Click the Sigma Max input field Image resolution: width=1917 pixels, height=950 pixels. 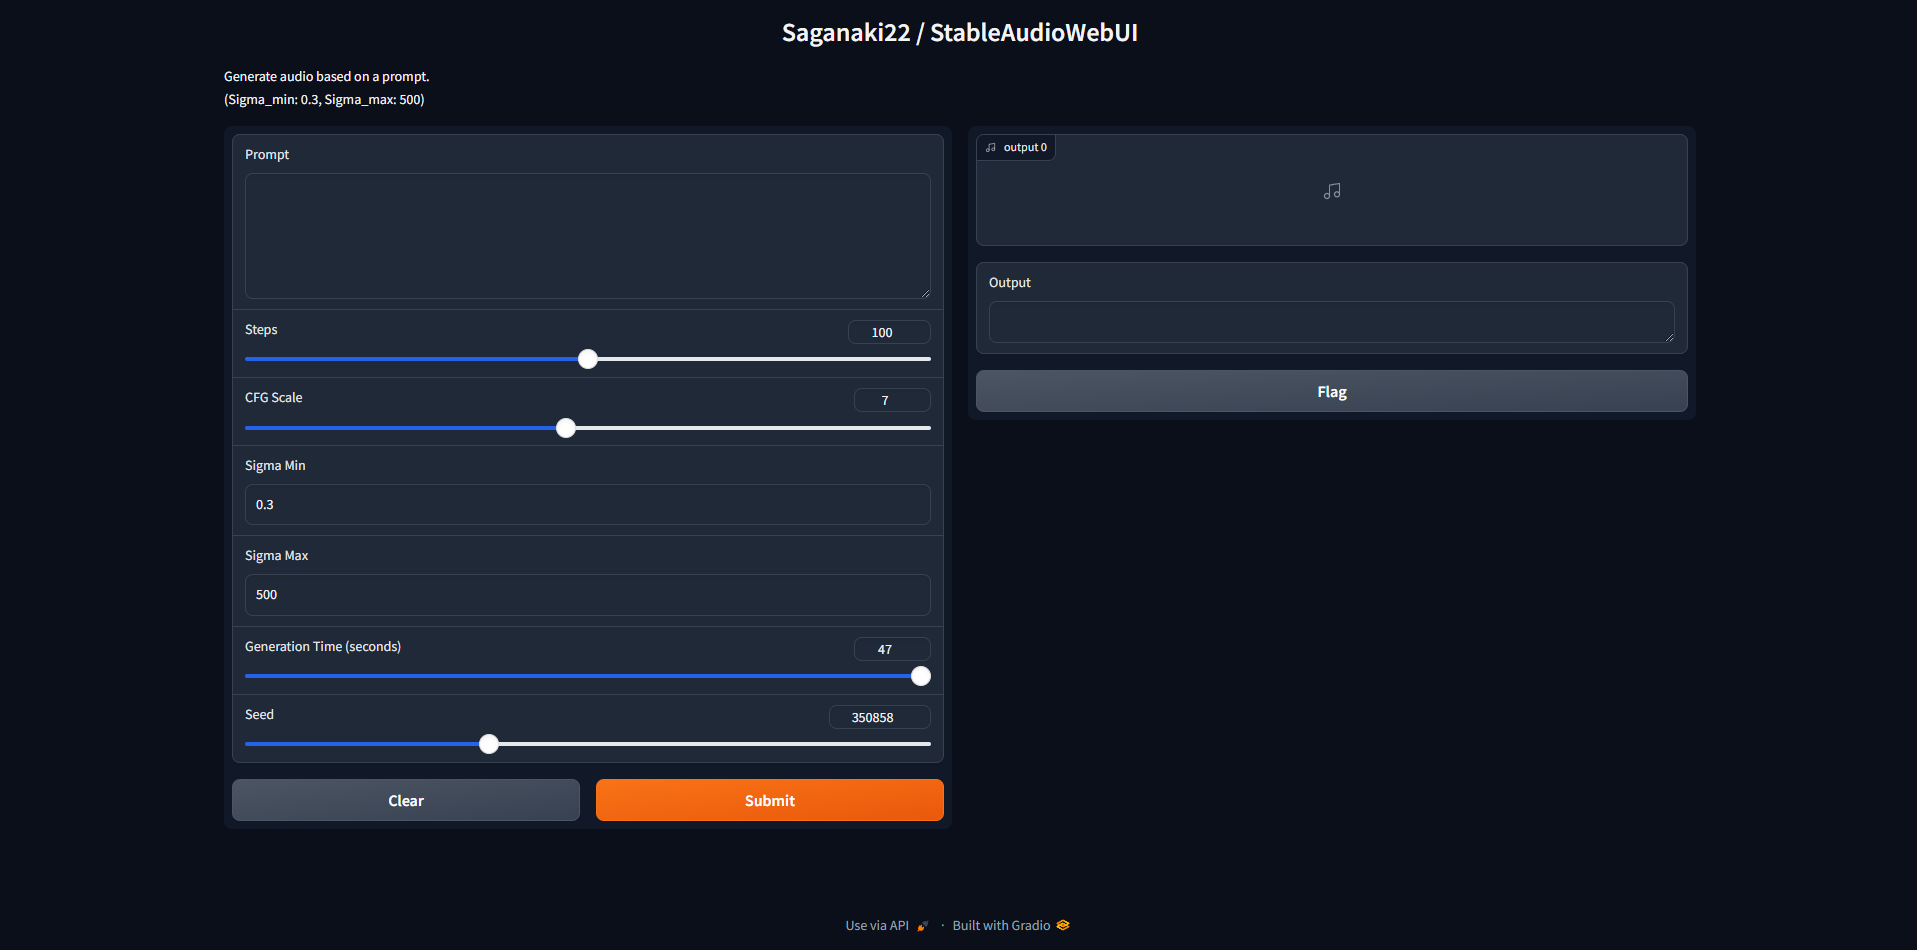click(x=587, y=595)
